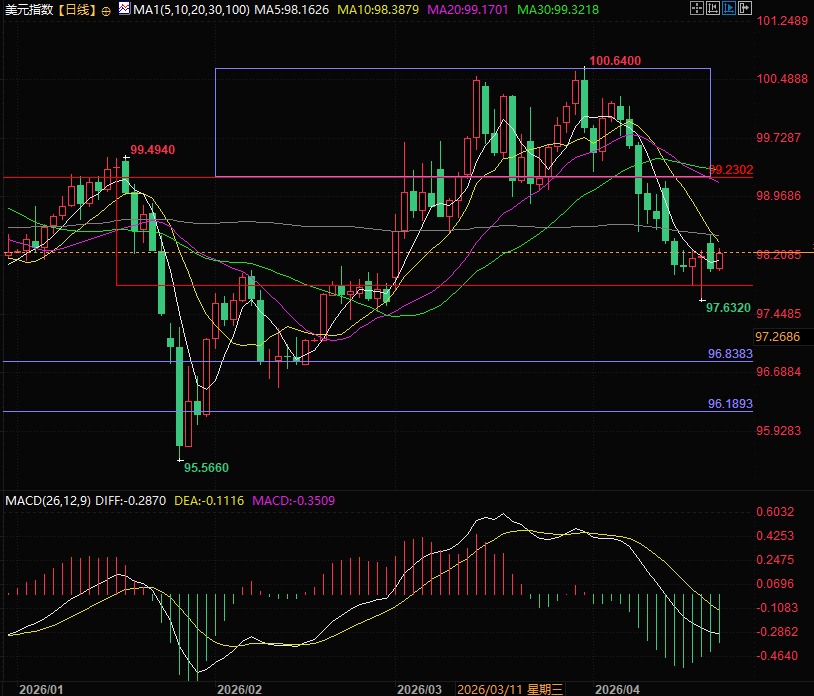Screen dimensions: 814x696
Task: Click the yellow MA10:98.3879 legend
Action: (377, 9)
